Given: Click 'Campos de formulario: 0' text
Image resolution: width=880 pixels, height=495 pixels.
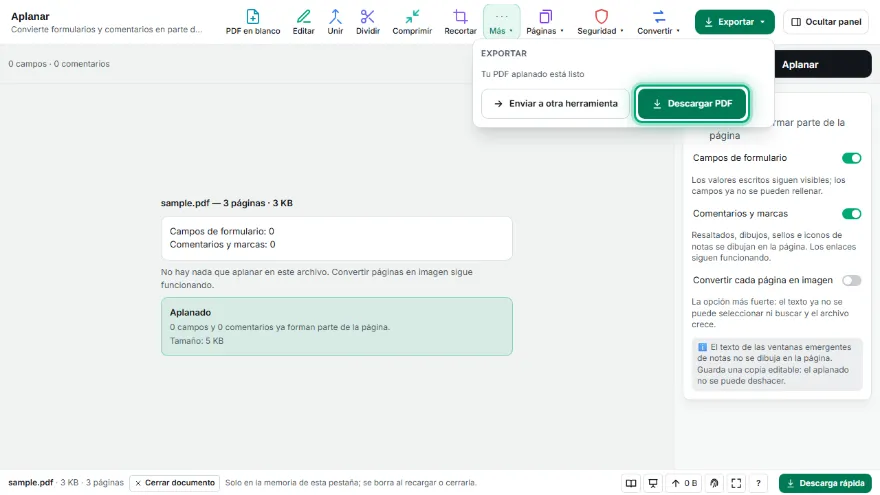Looking at the screenshot, I should pyautogui.click(x=222, y=231).
